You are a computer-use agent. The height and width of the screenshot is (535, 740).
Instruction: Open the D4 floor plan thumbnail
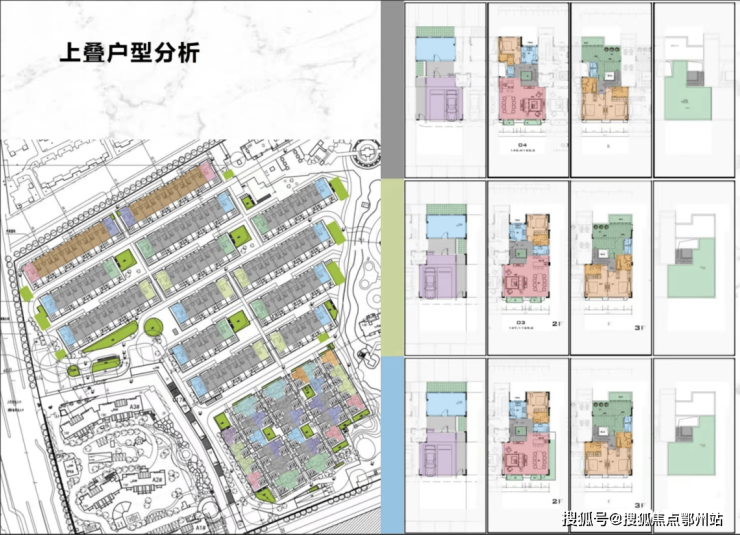click(528, 90)
